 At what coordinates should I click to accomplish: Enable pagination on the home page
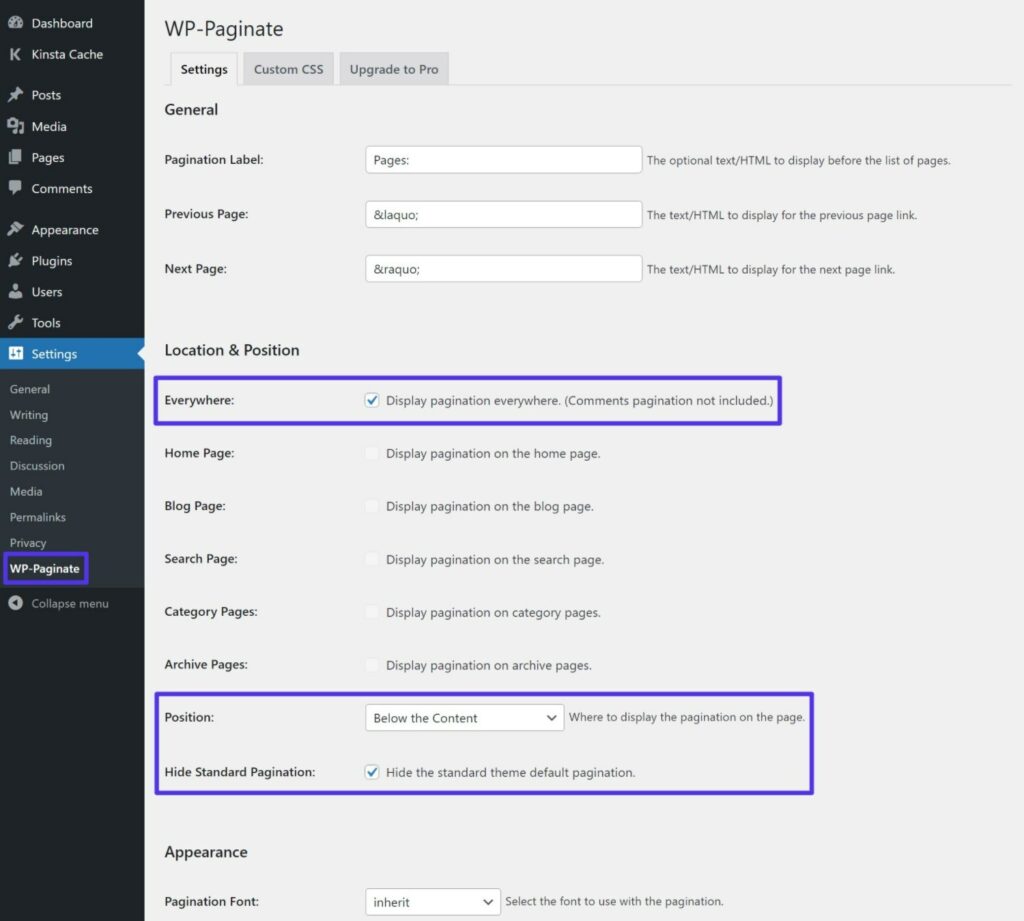(x=372, y=453)
